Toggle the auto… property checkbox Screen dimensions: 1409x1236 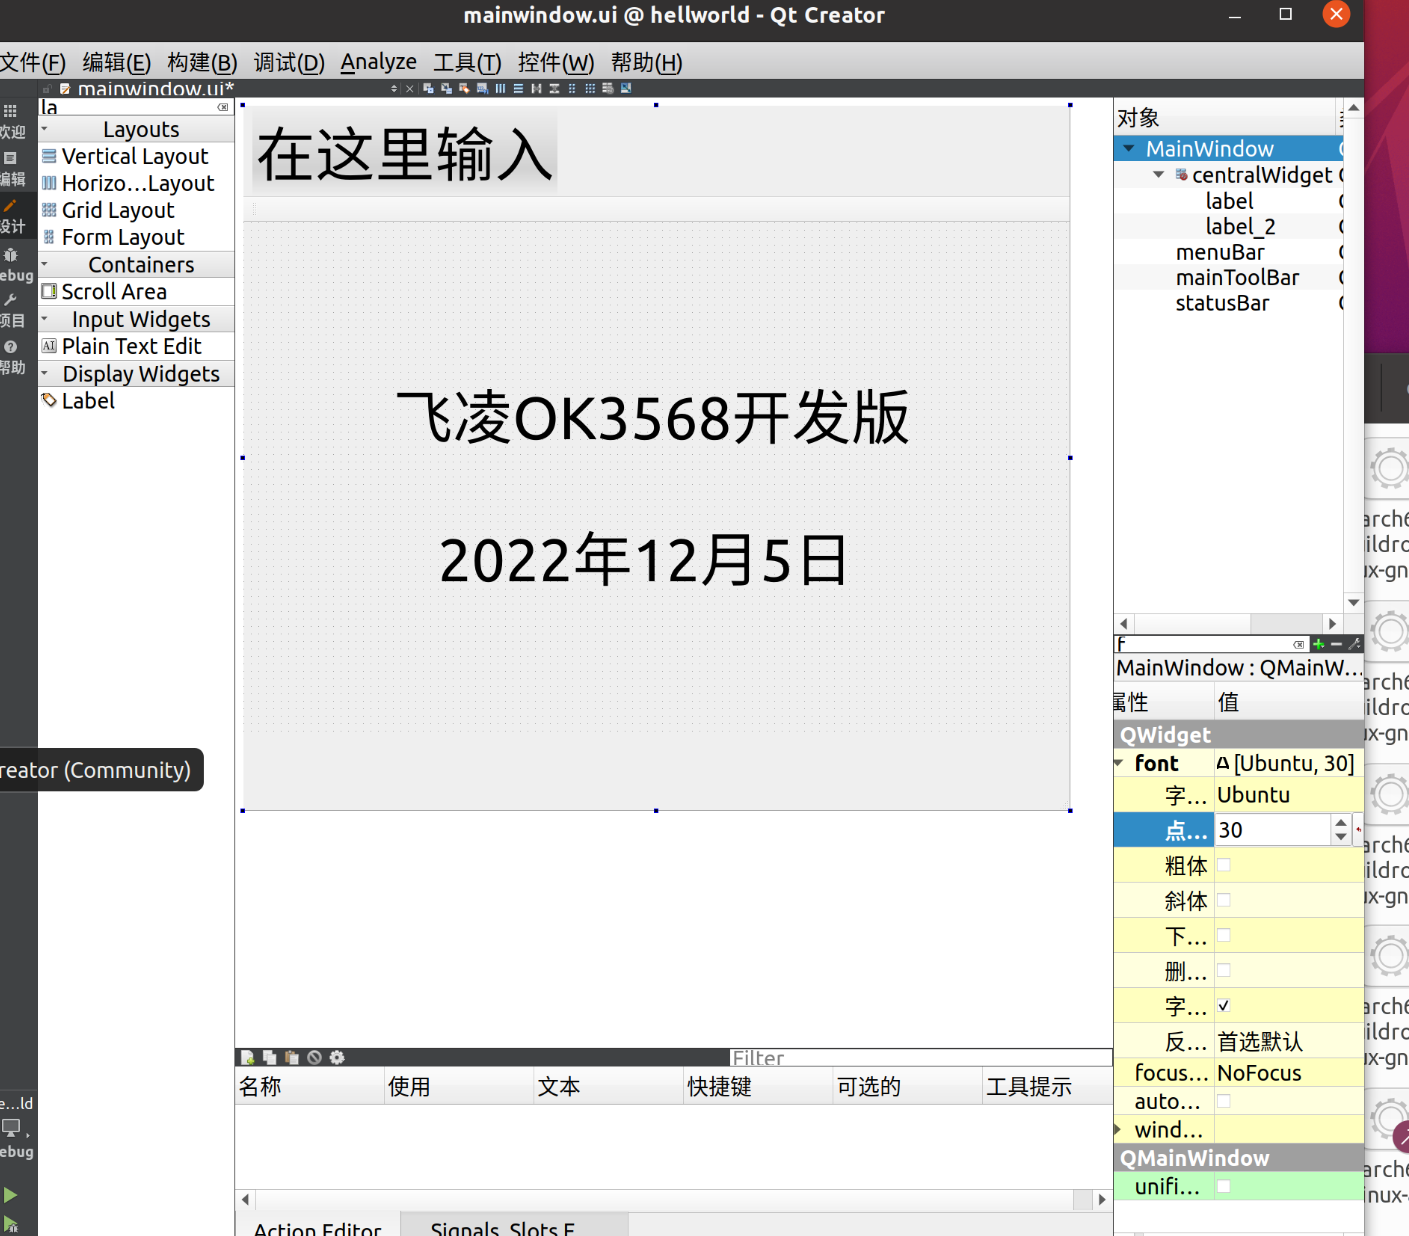pos(1224,1101)
